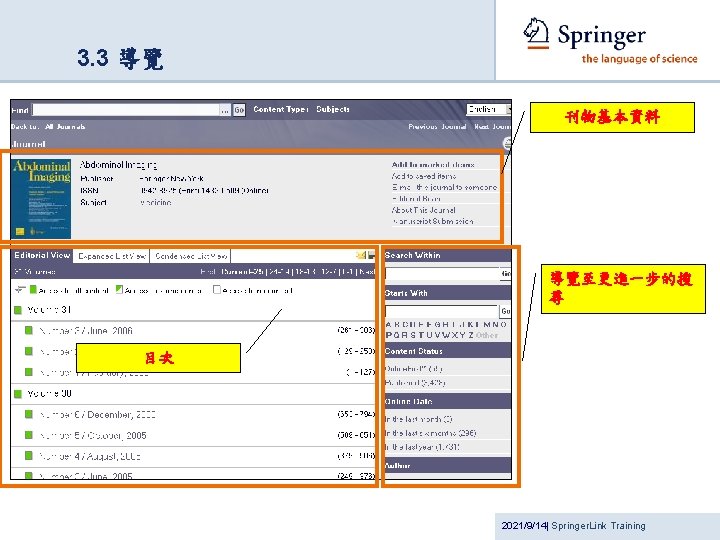Click the Go button beside Find
This screenshot has width=720, height=540.
239,110
